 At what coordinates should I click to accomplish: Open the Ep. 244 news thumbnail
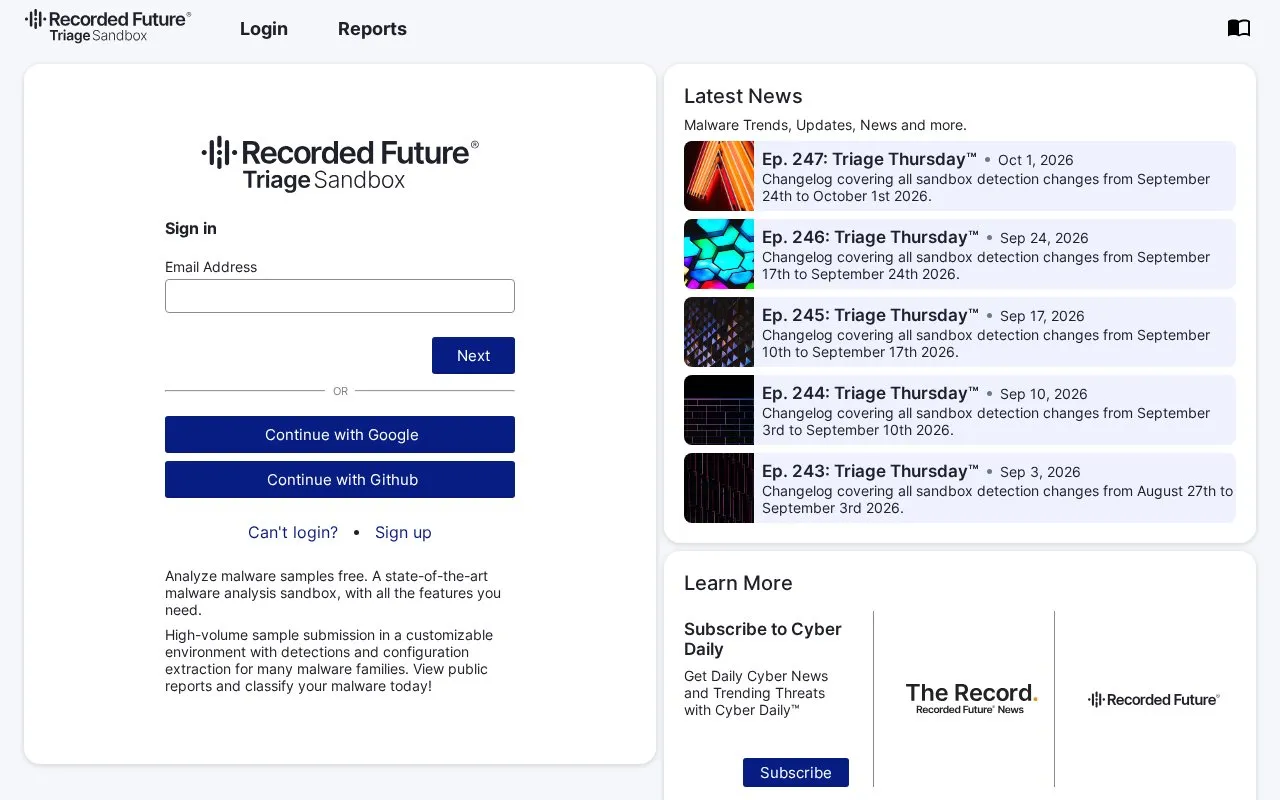tap(719, 410)
